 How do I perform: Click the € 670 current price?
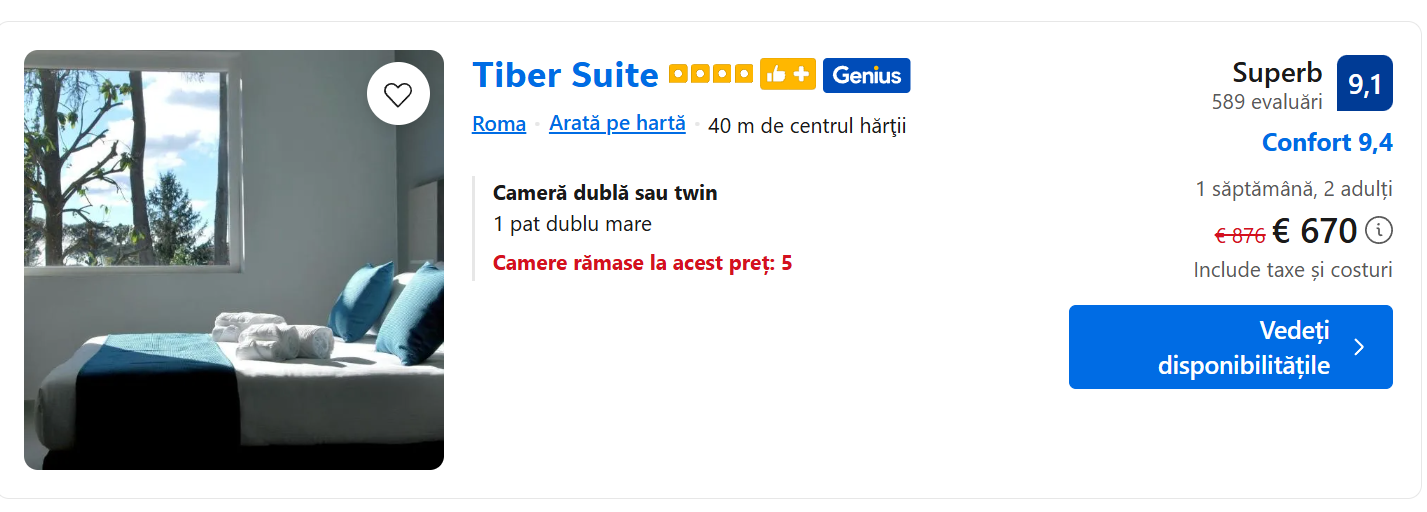coord(1314,231)
